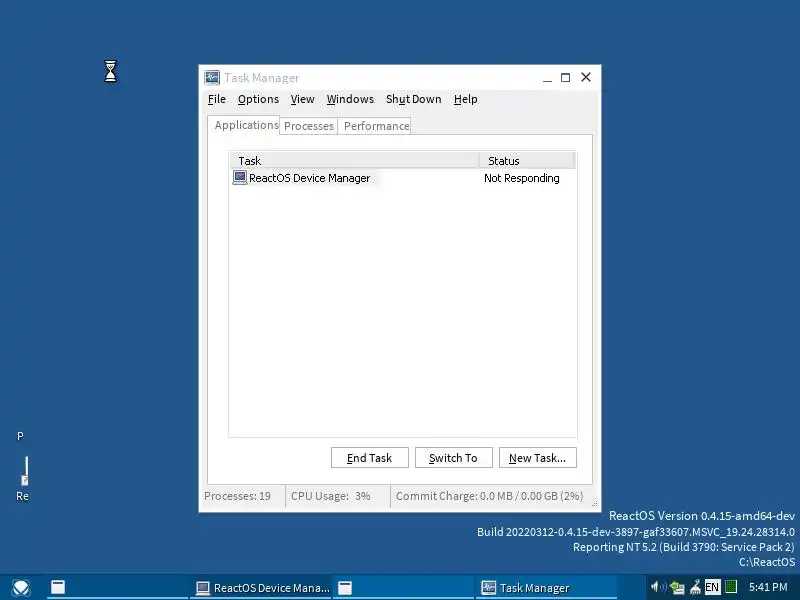Click the green CPU usage tray icon

point(731,587)
